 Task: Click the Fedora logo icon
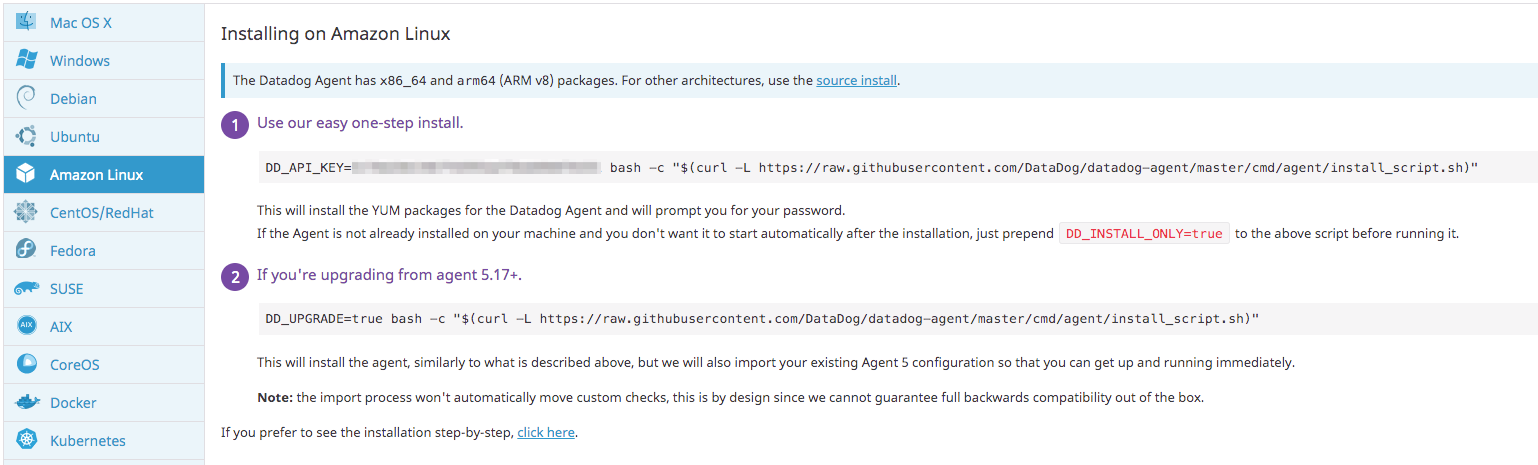(26, 250)
